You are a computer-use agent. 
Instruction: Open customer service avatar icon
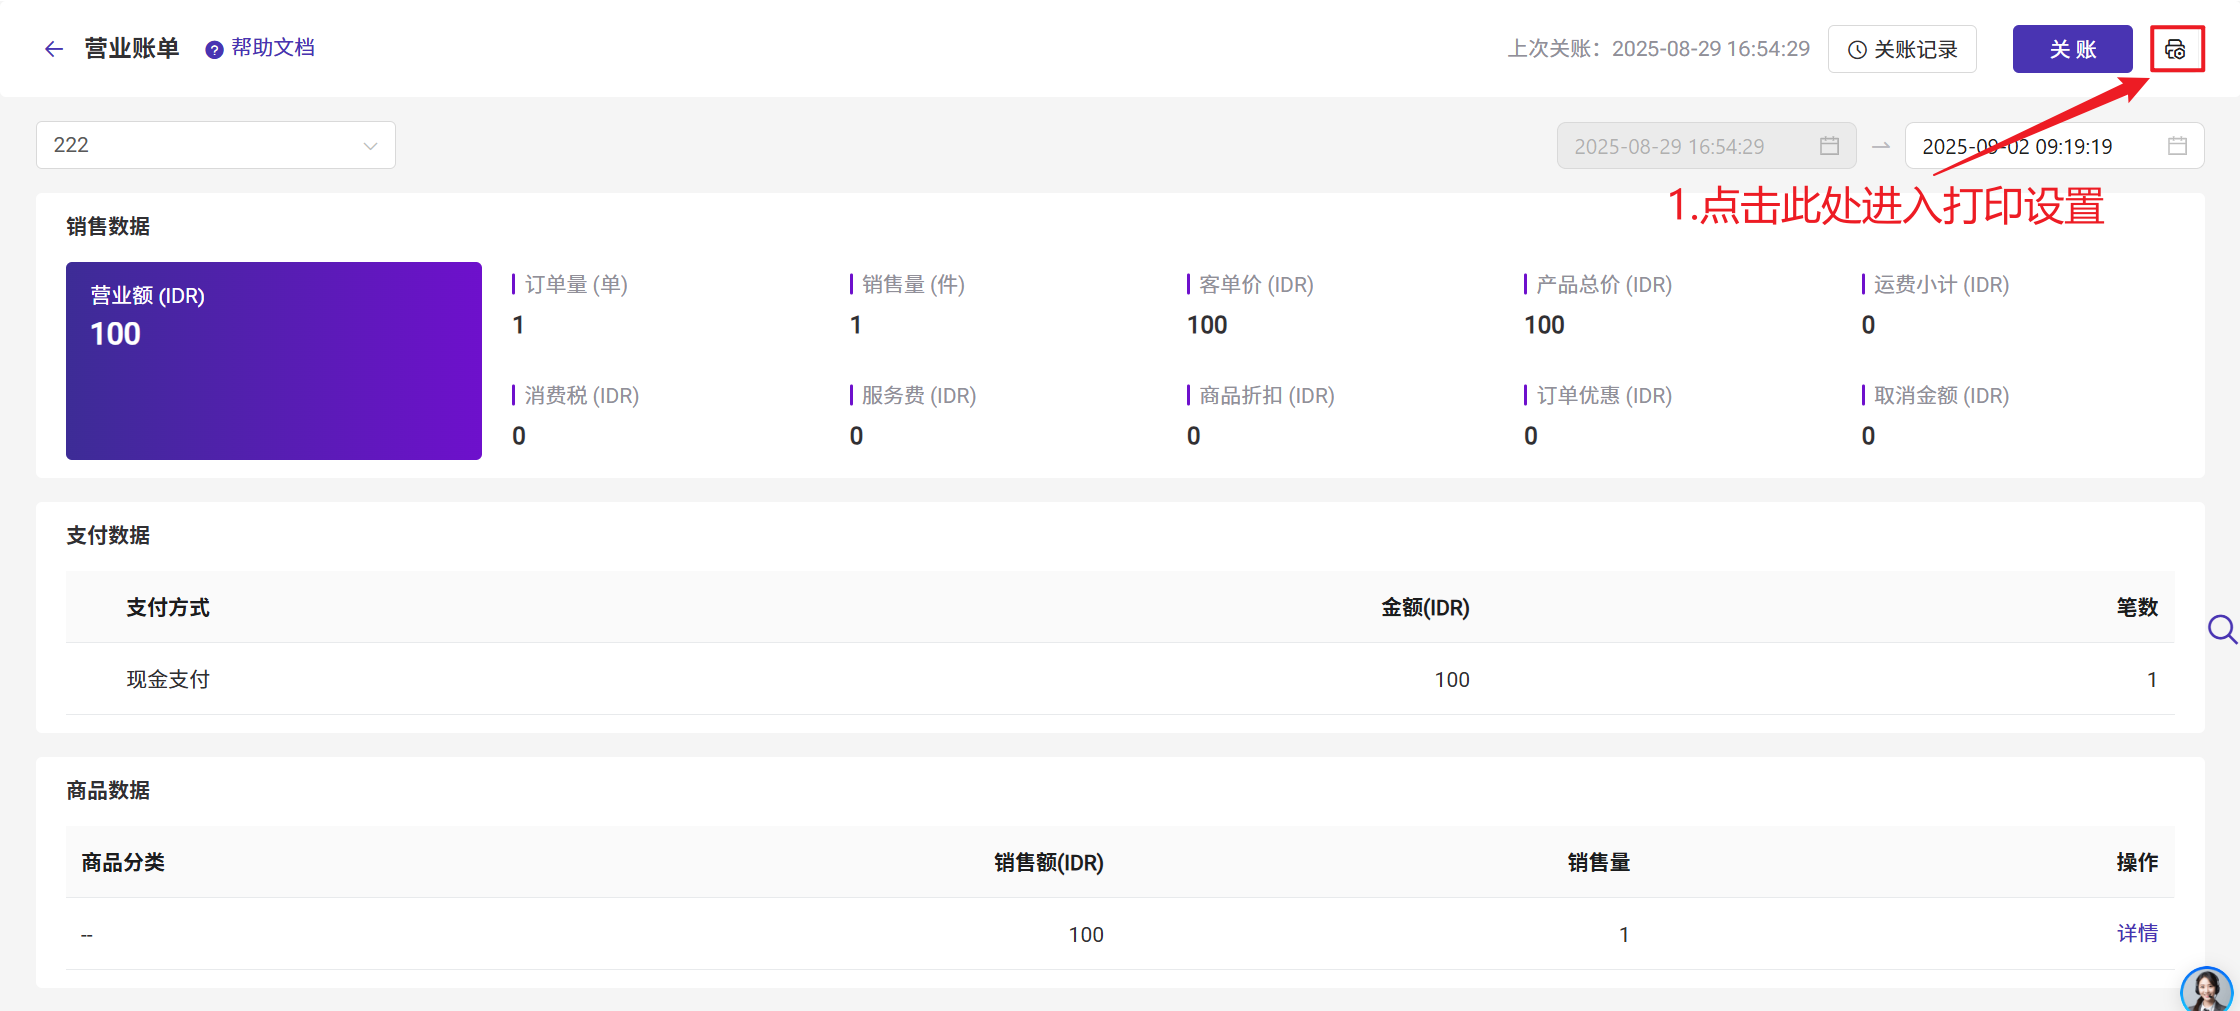tap(2207, 990)
